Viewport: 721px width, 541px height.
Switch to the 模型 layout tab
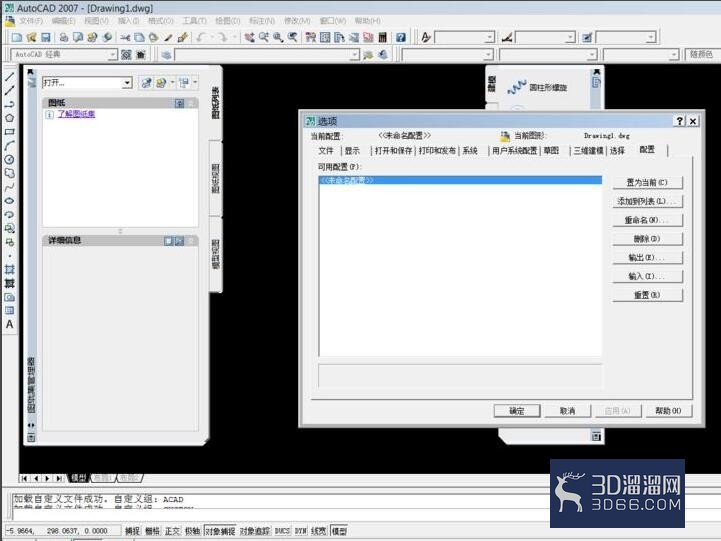pyautogui.click(x=78, y=478)
